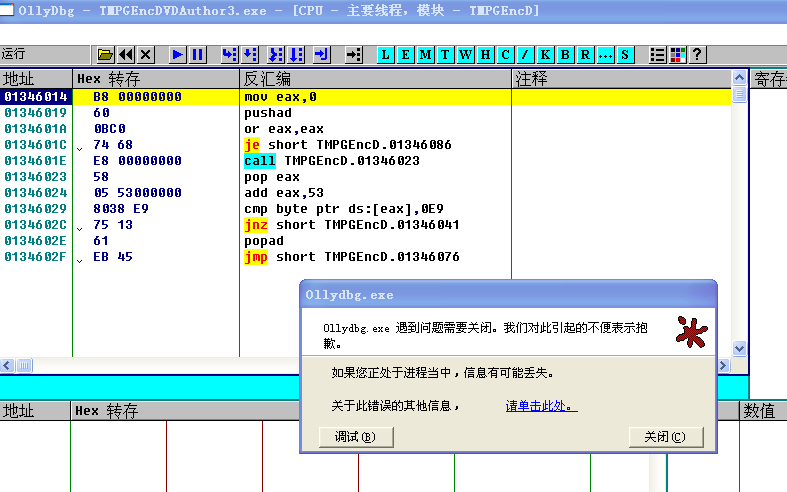Open Patches window with slash button
The height and width of the screenshot is (492, 787).
click(x=525, y=54)
